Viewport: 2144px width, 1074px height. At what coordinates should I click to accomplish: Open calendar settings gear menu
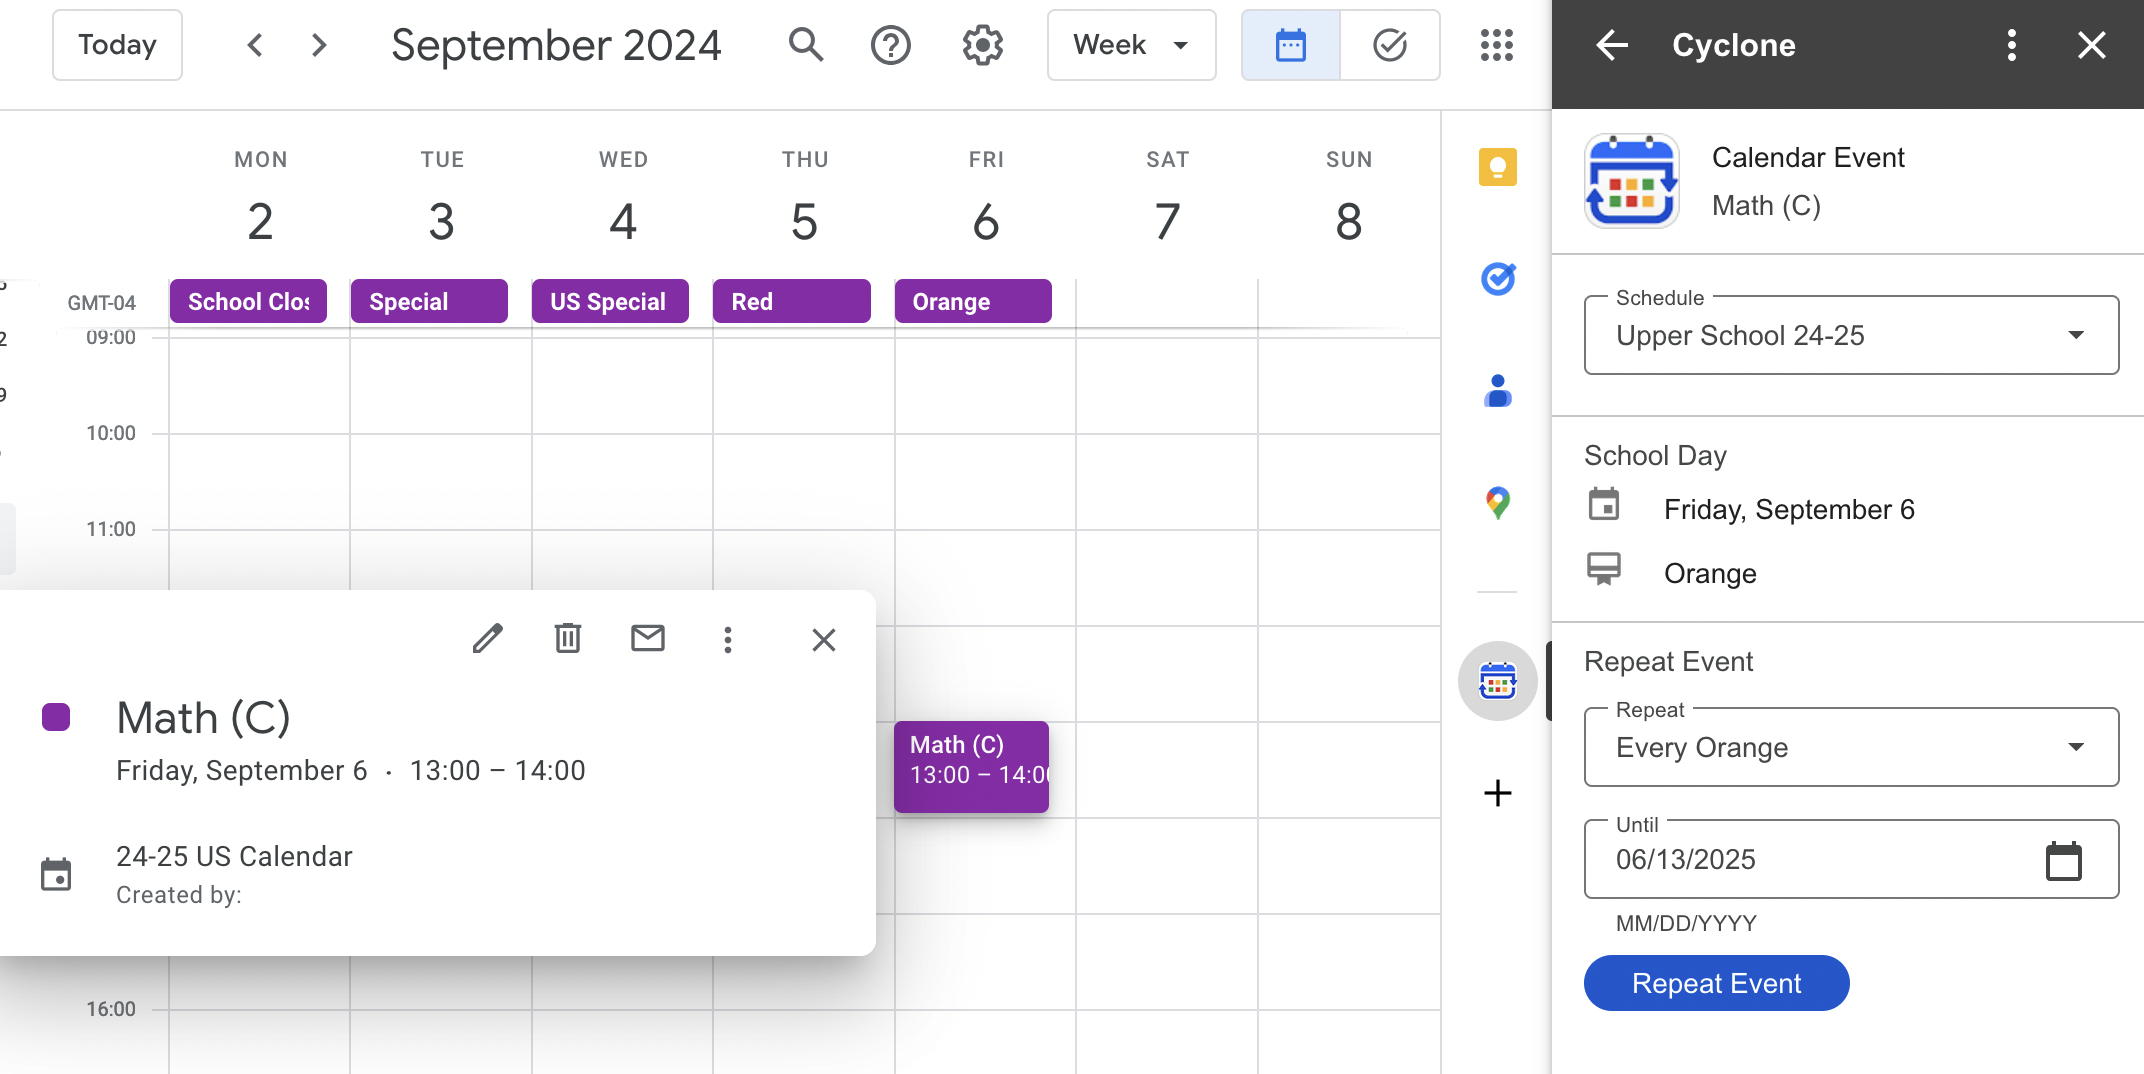click(983, 45)
